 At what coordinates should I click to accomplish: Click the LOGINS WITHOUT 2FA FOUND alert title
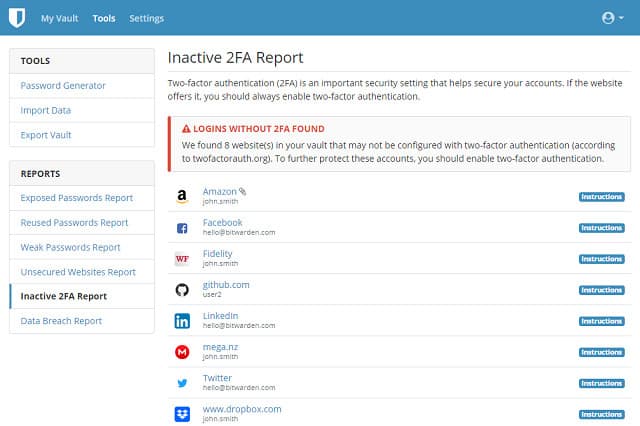[x=259, y=129]
